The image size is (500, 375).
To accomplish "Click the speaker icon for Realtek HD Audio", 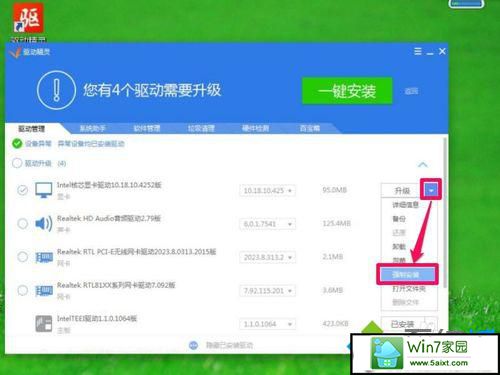I will click(44, 223).
